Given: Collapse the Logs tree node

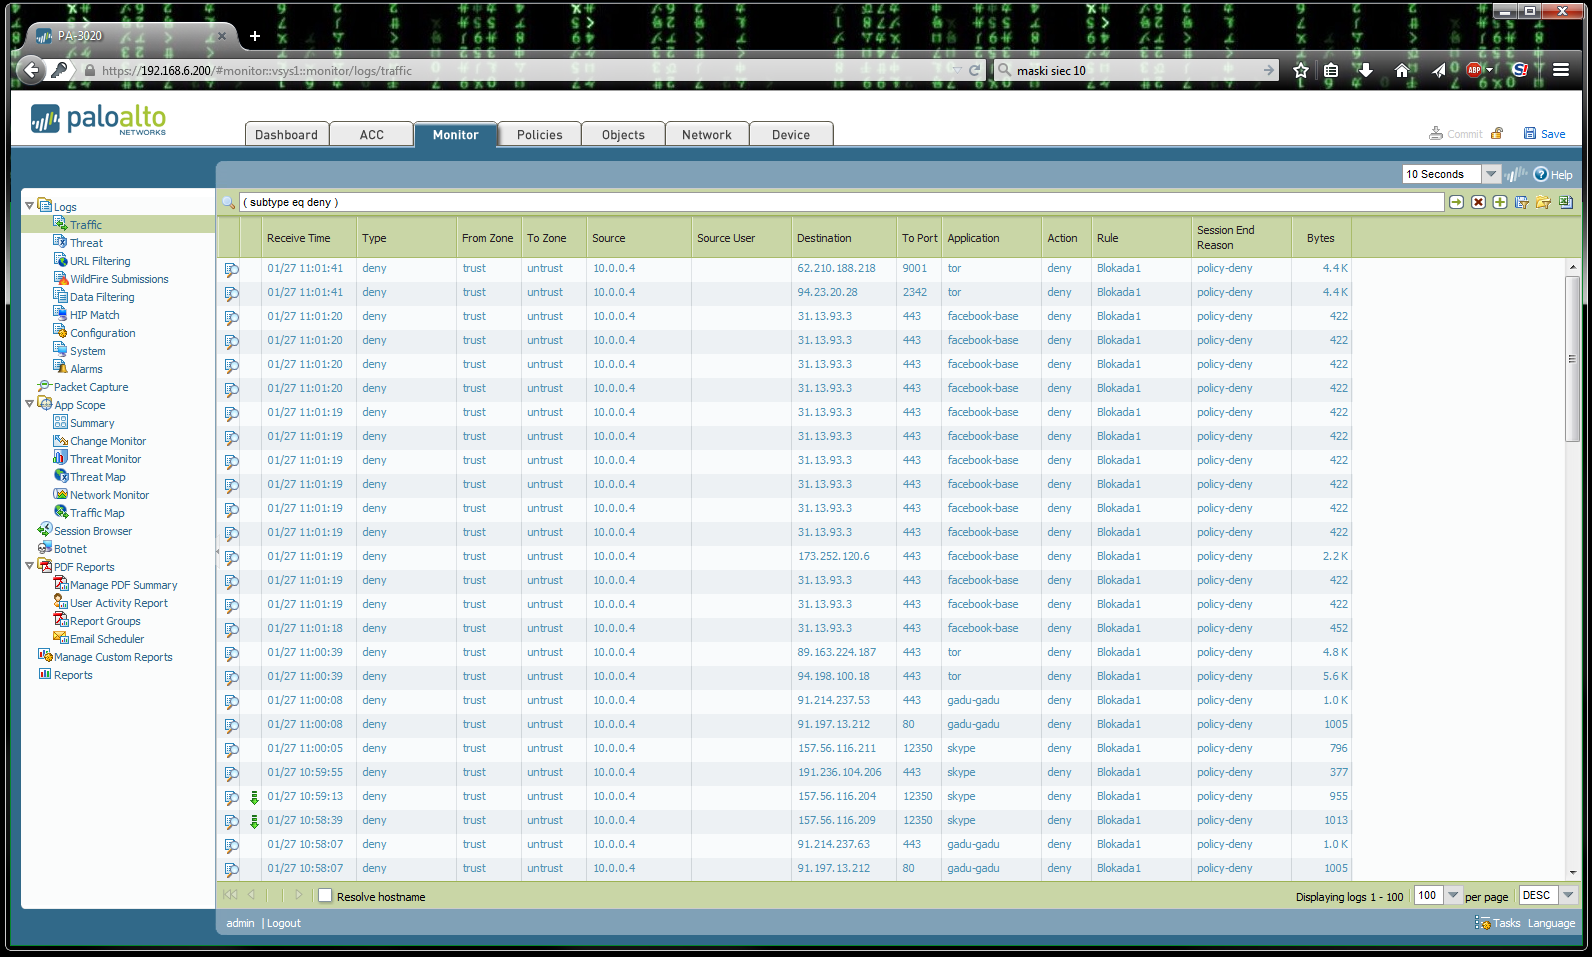Looking at the screenshot, I should pyautogui.click(x=29, y=206).
